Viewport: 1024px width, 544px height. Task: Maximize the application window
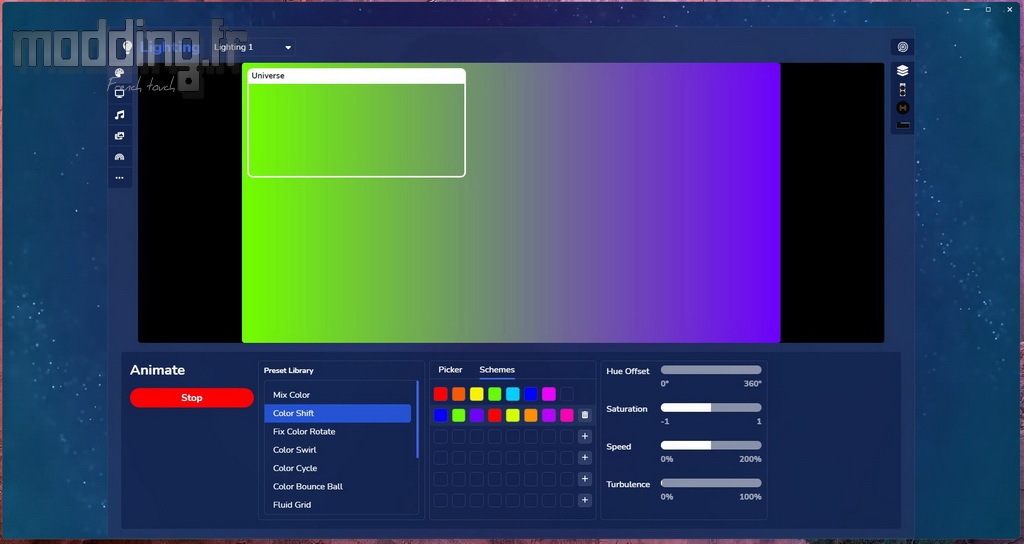(x=988, y=9)
